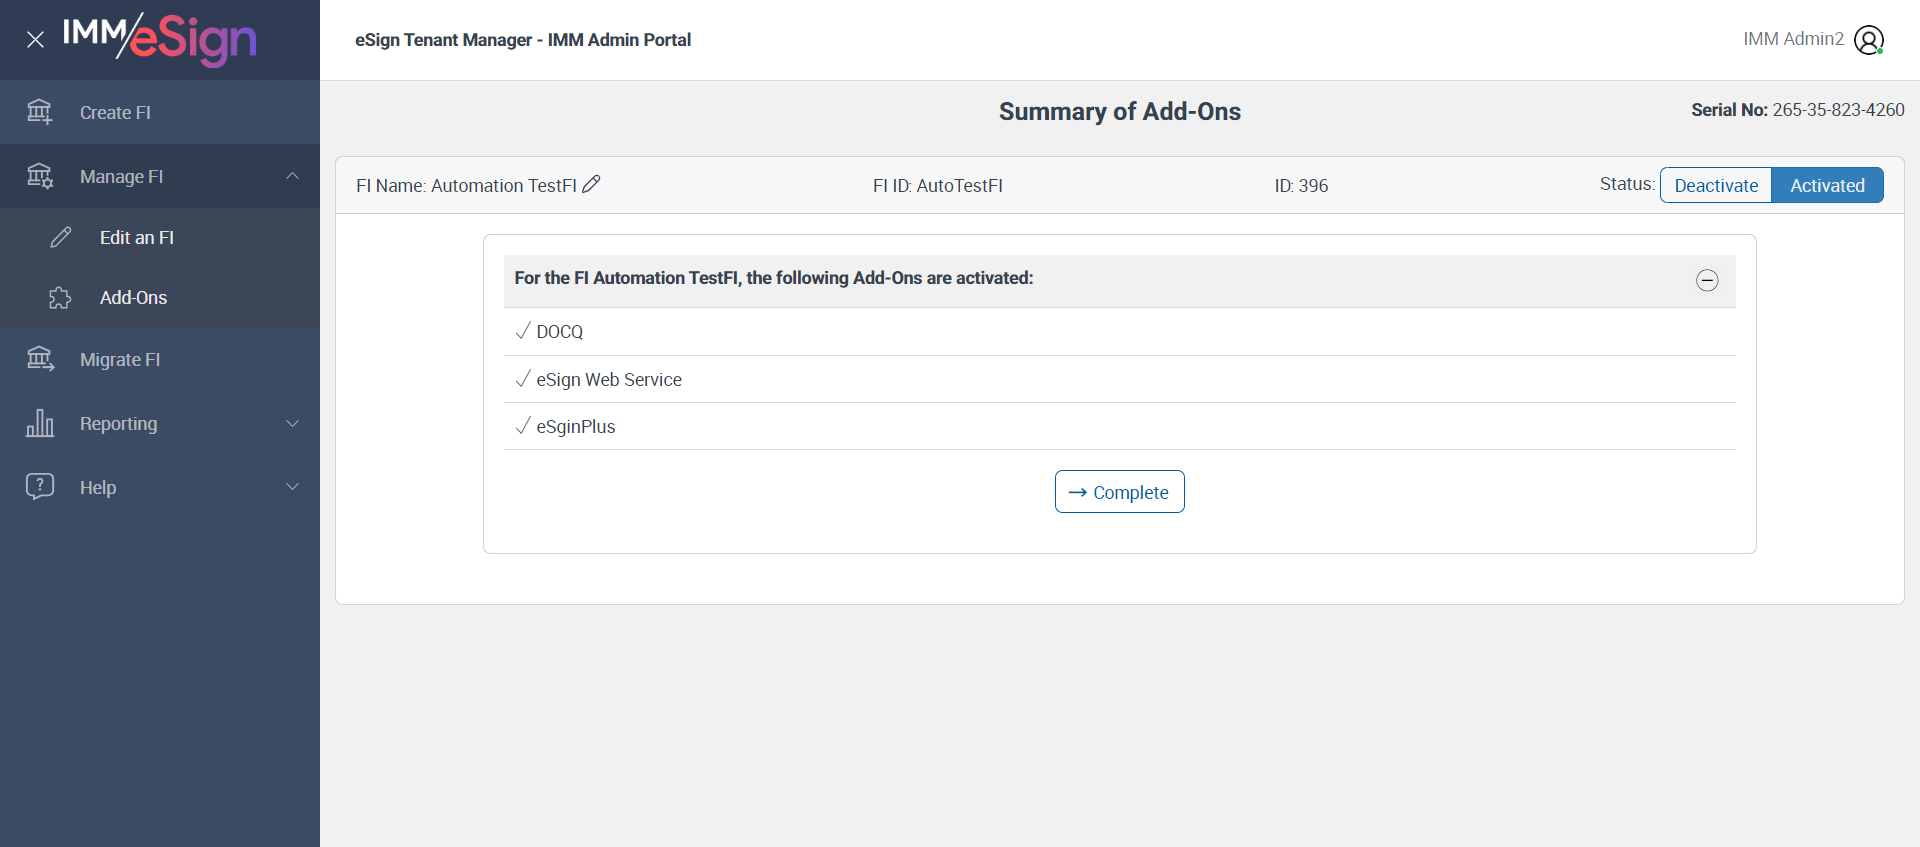
Task: Collapse the Manage FI submenu chevron
Action: click(x=293, y=176)
